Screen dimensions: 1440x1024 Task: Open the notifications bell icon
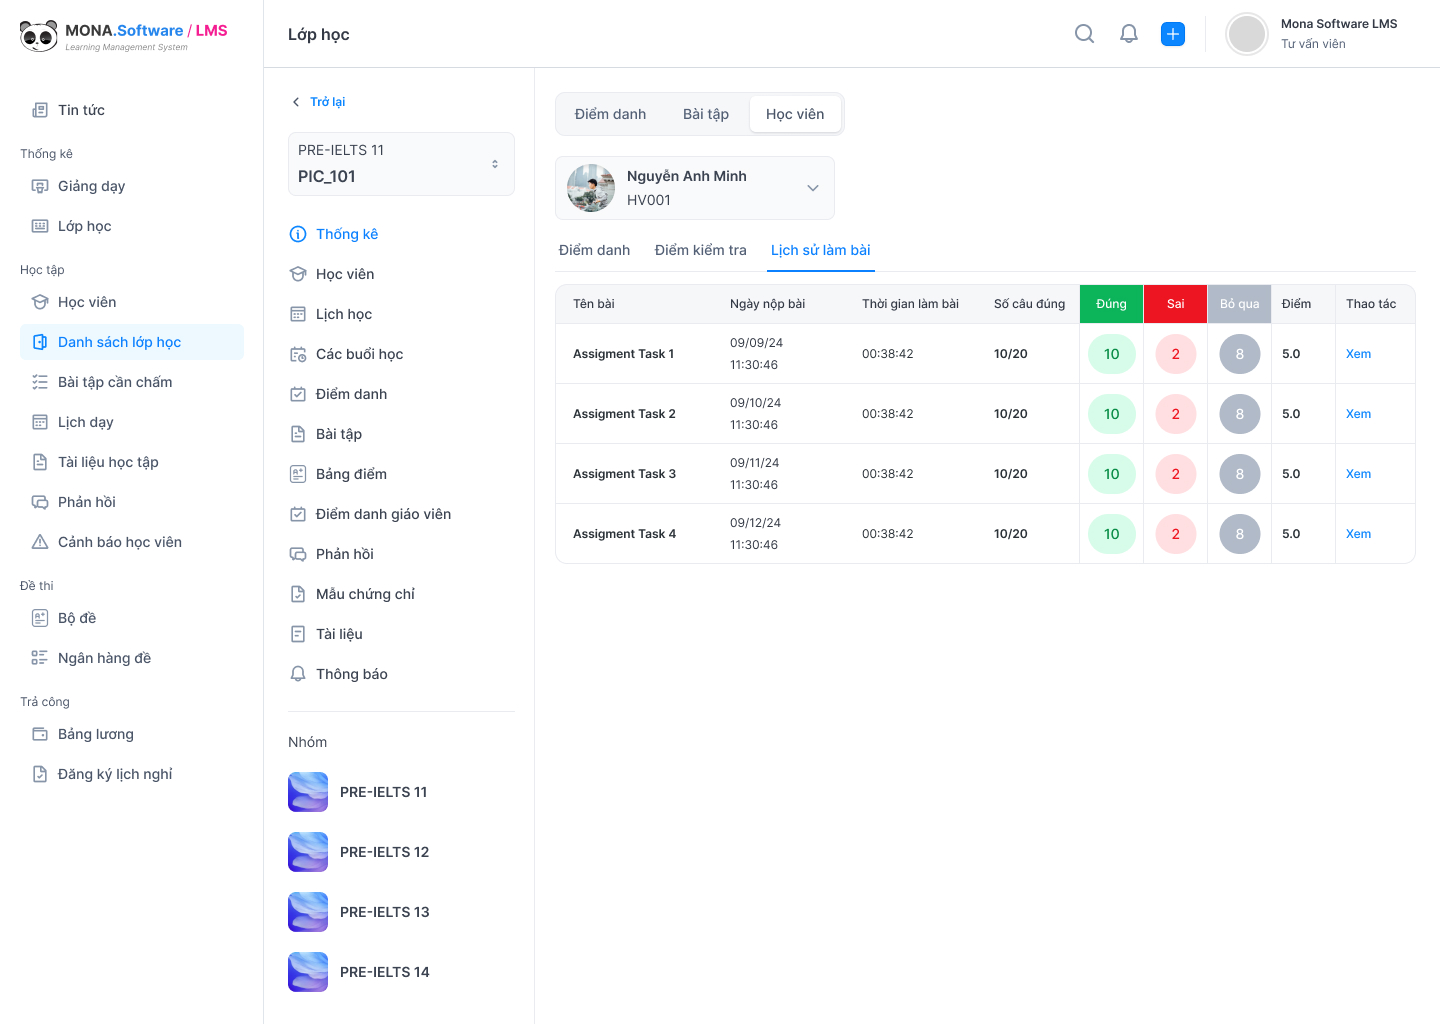[x=1129, y=34]
